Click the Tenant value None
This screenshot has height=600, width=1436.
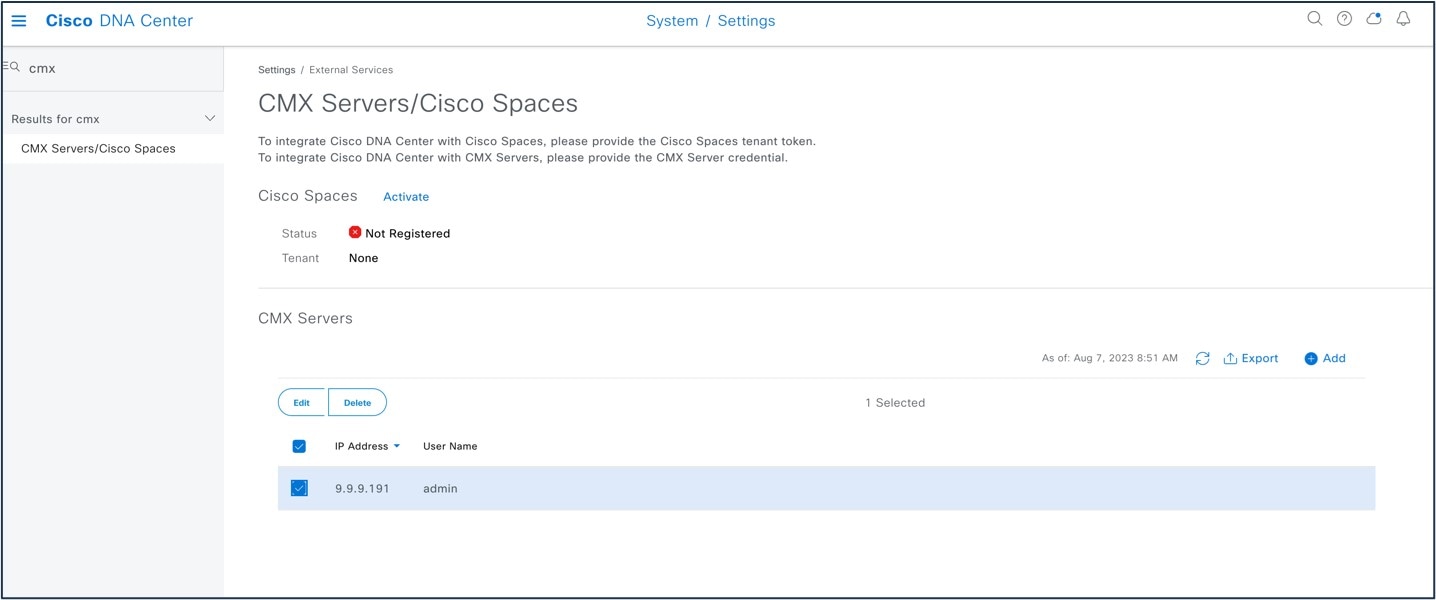click(364, 258)
